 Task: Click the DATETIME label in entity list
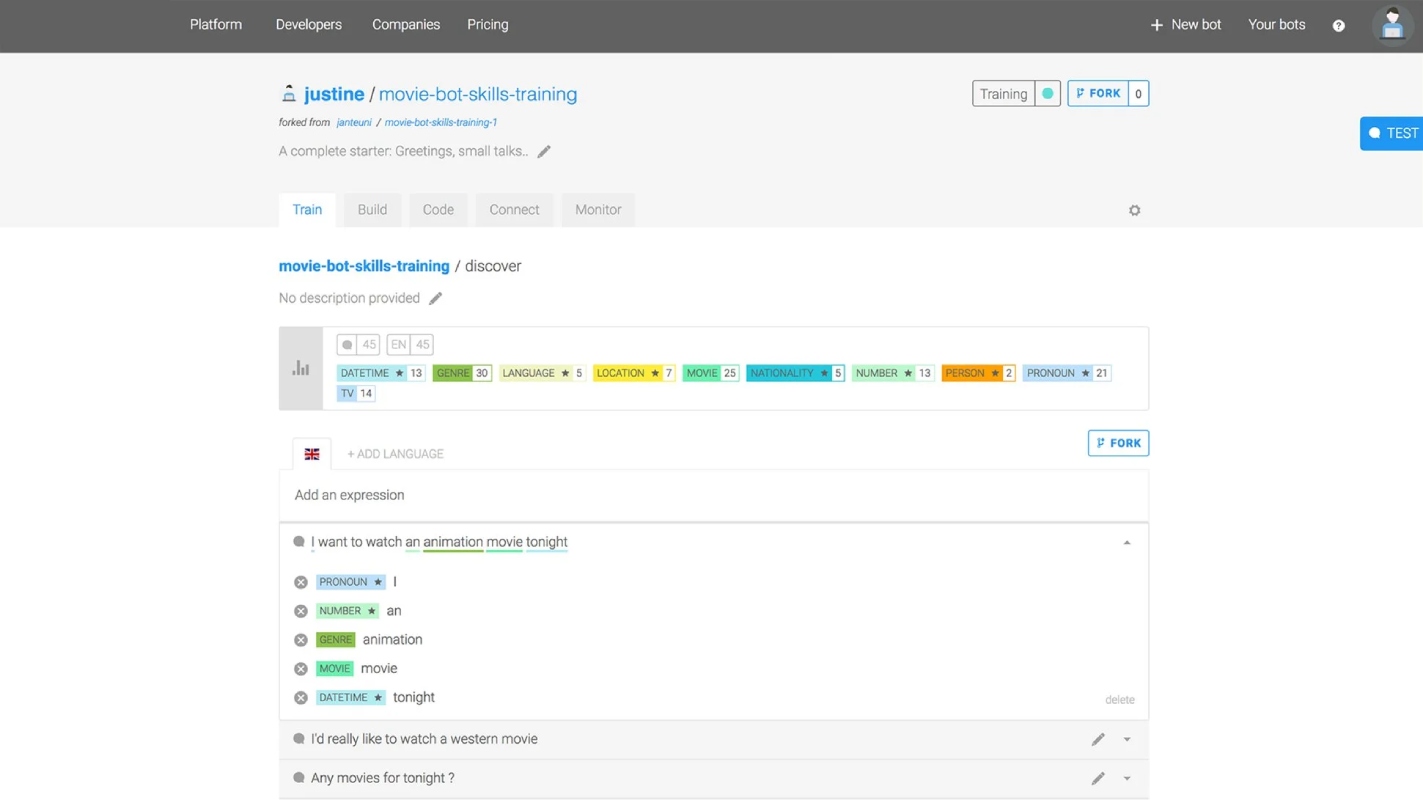coord(351,698)
